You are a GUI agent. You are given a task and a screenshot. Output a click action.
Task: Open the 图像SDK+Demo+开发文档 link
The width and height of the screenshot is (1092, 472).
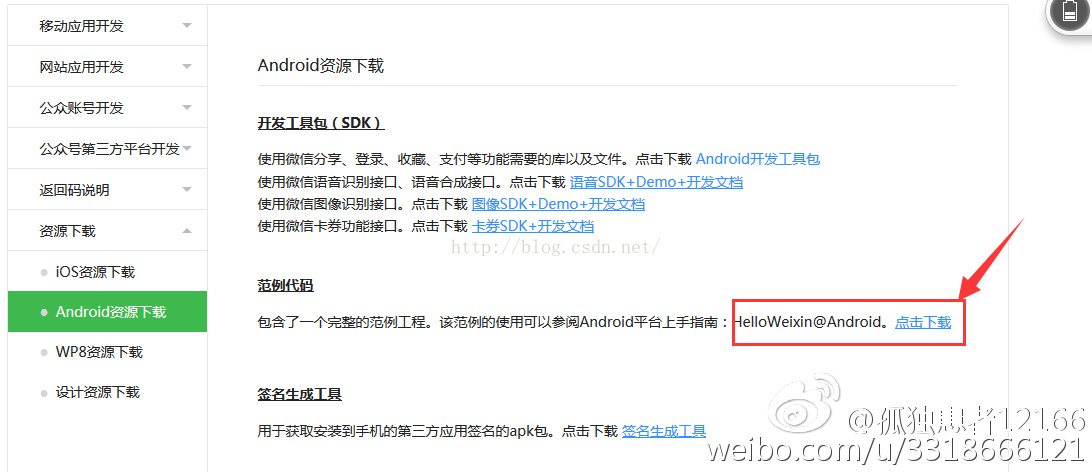pyautogui.click(x=558, y=204)
